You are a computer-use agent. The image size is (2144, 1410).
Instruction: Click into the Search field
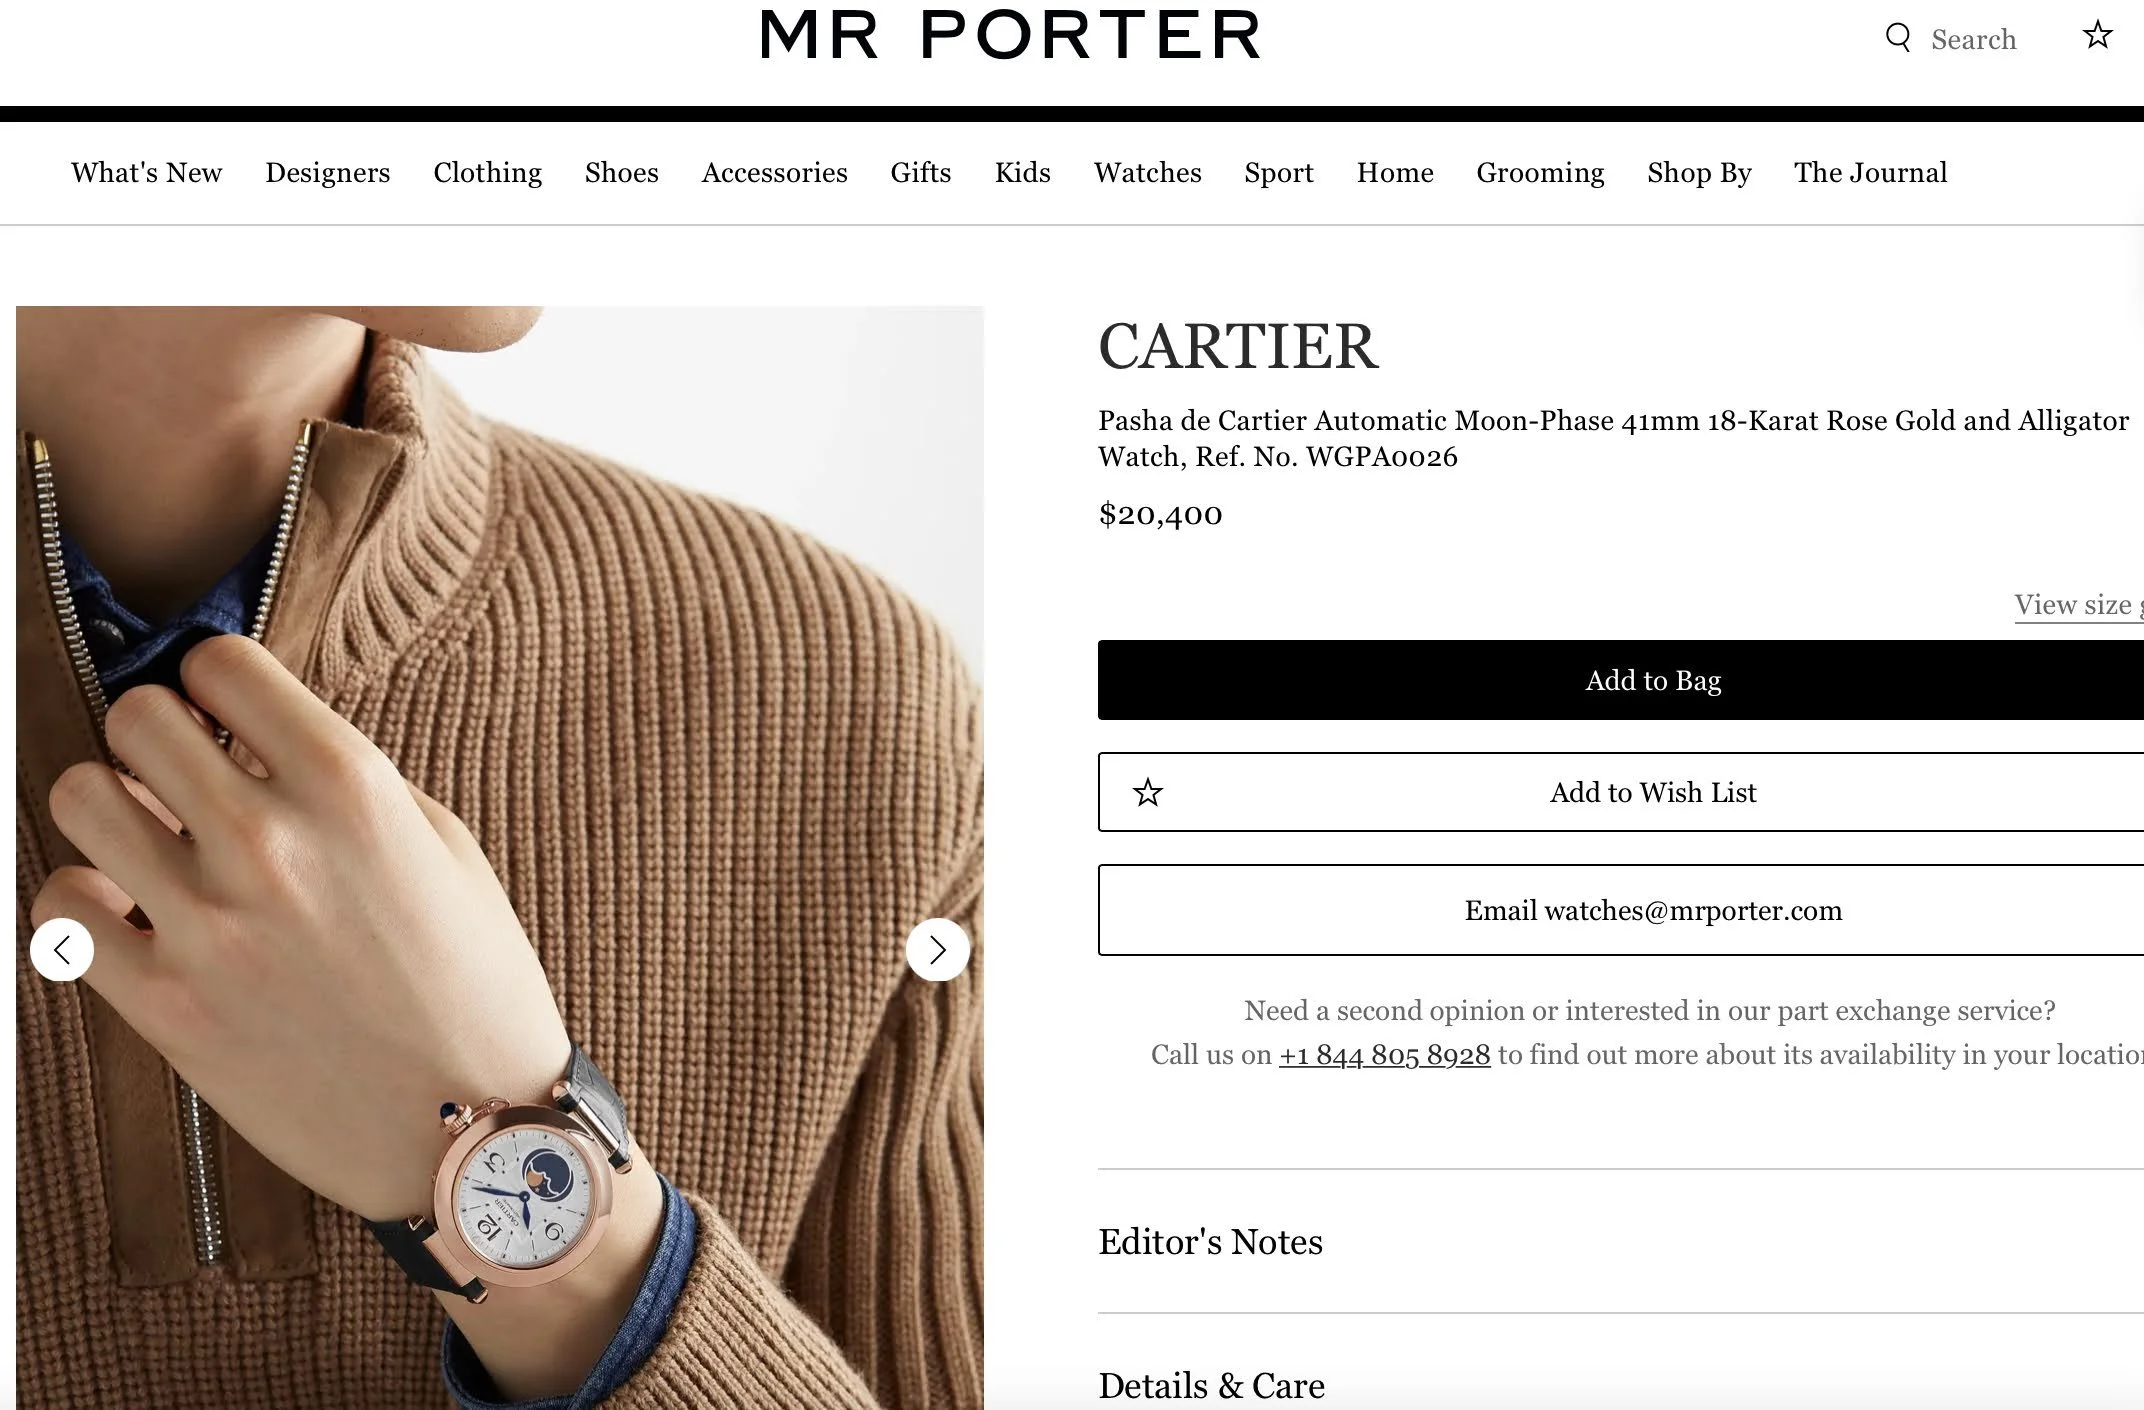pos(1973,39)
